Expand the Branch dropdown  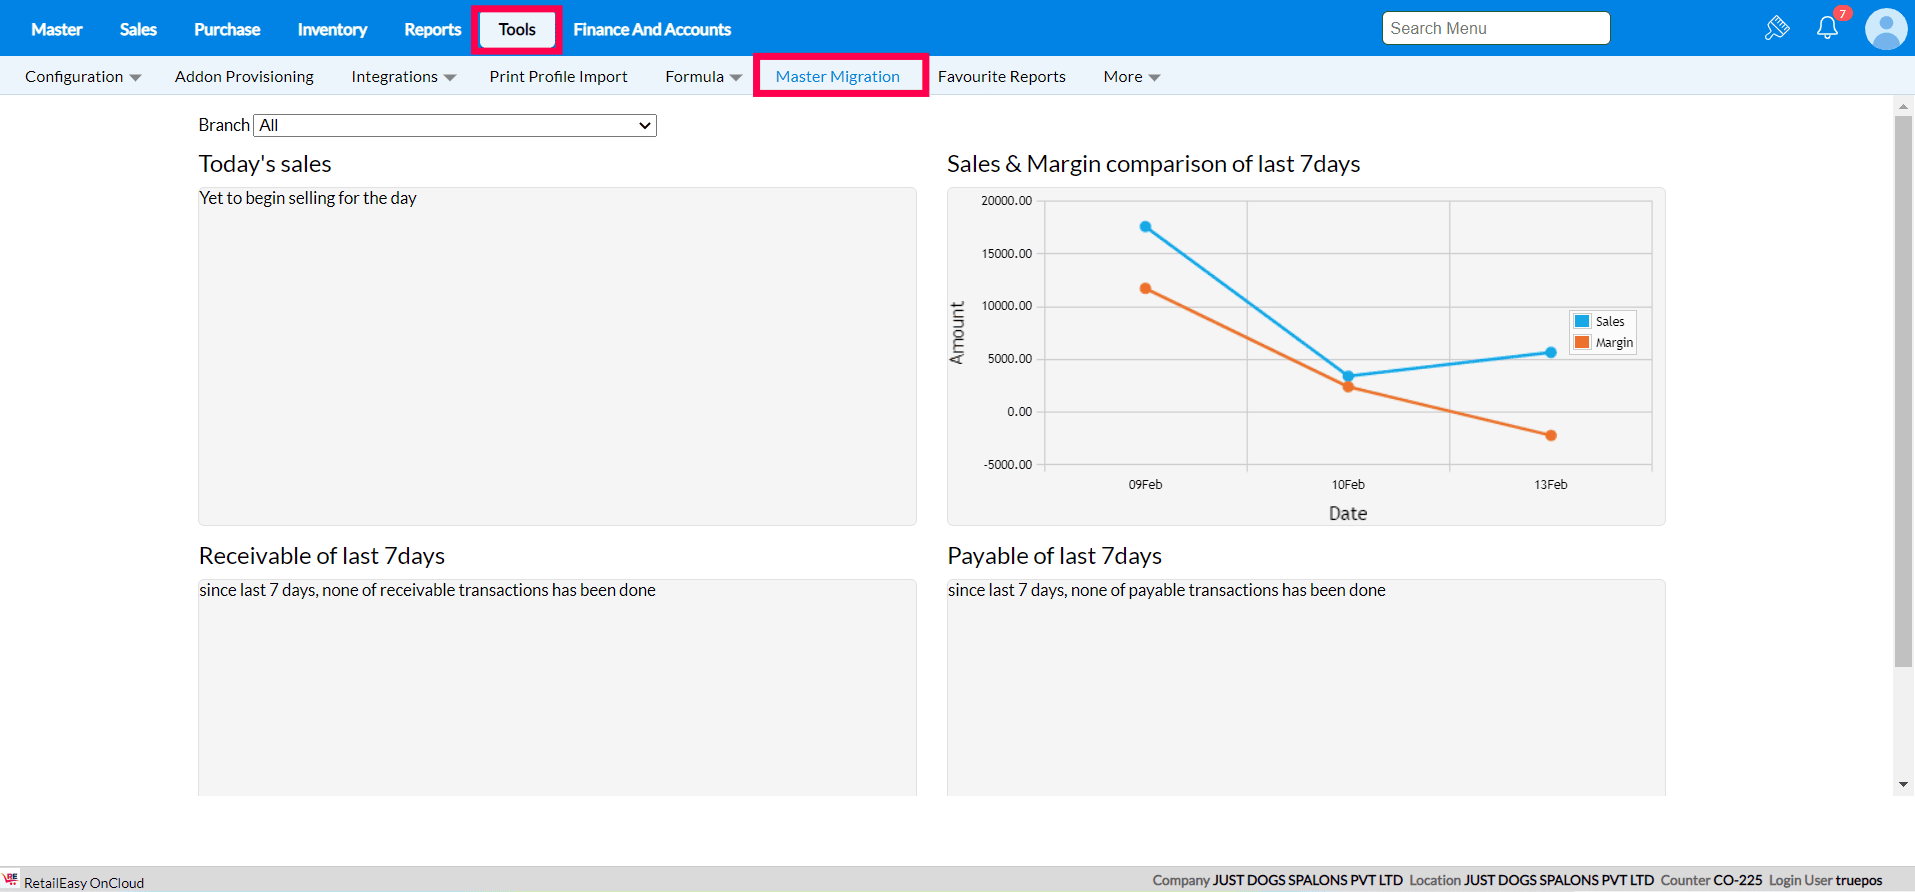pyautogui.click(x=455, y=125)
